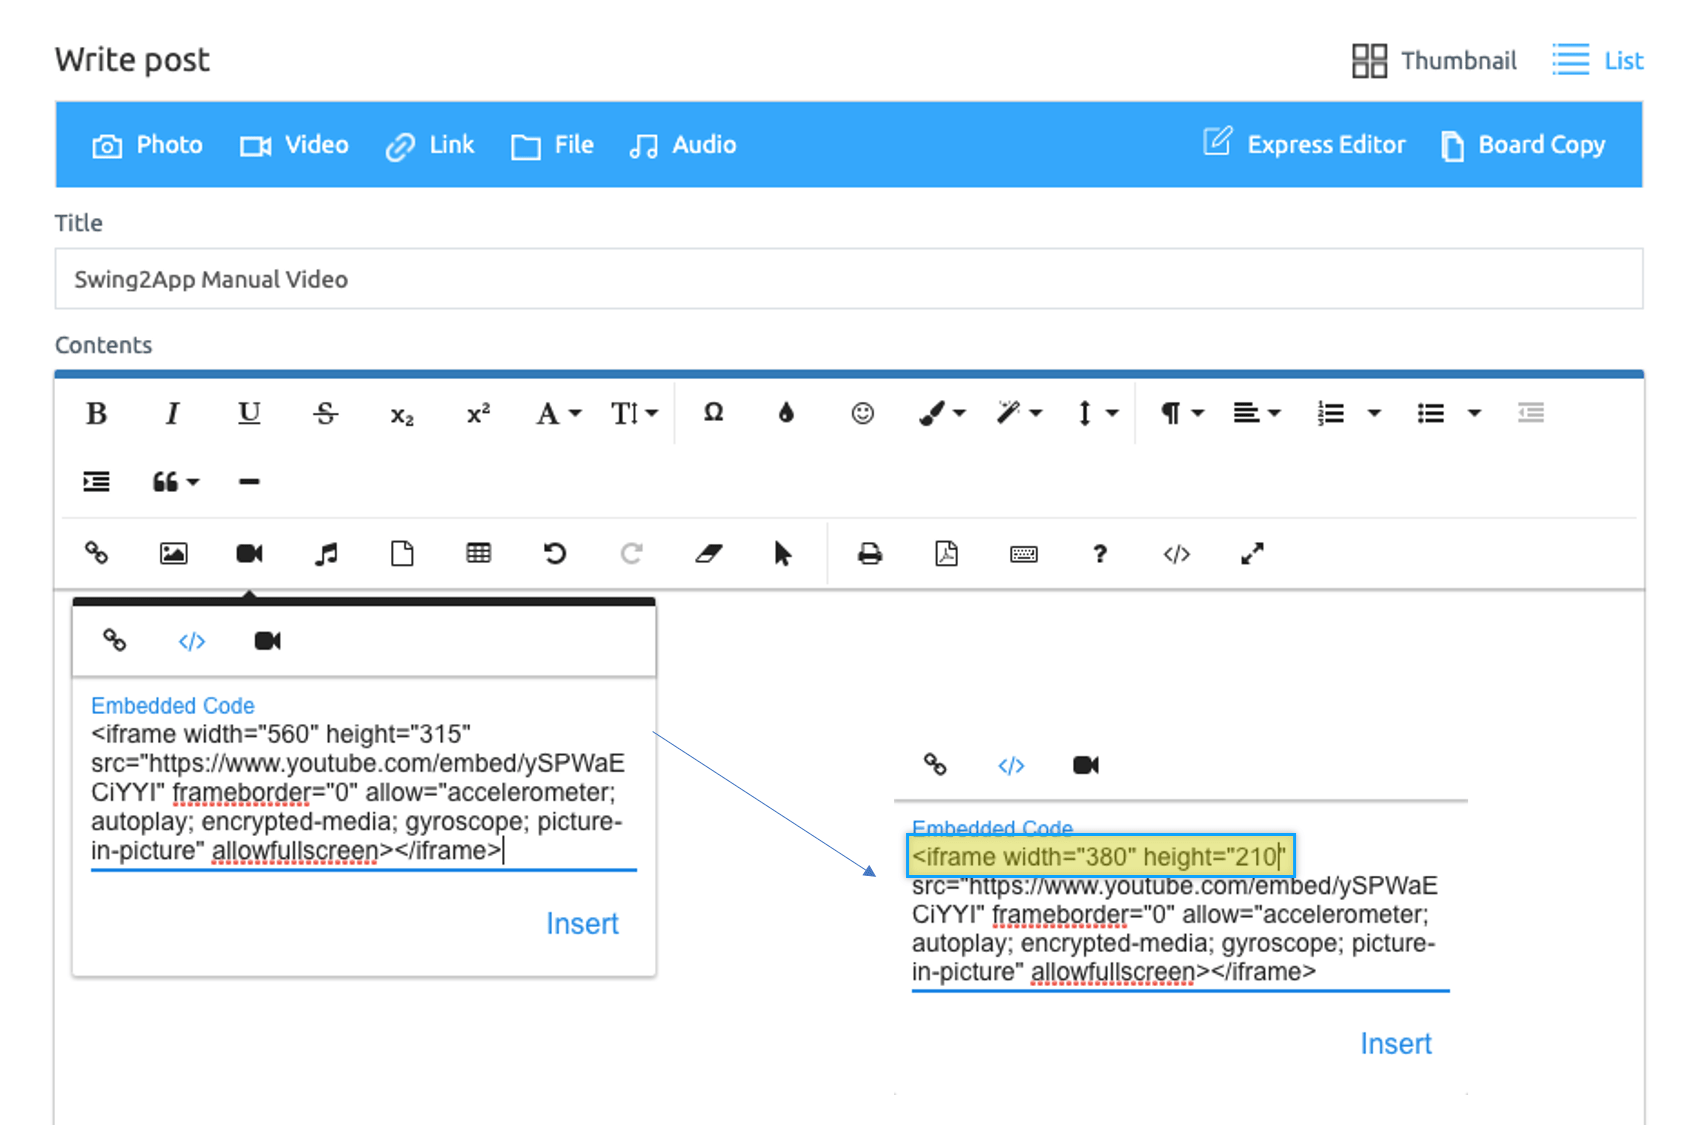
Task: Click the Title input field
Action: click(848, 279)
